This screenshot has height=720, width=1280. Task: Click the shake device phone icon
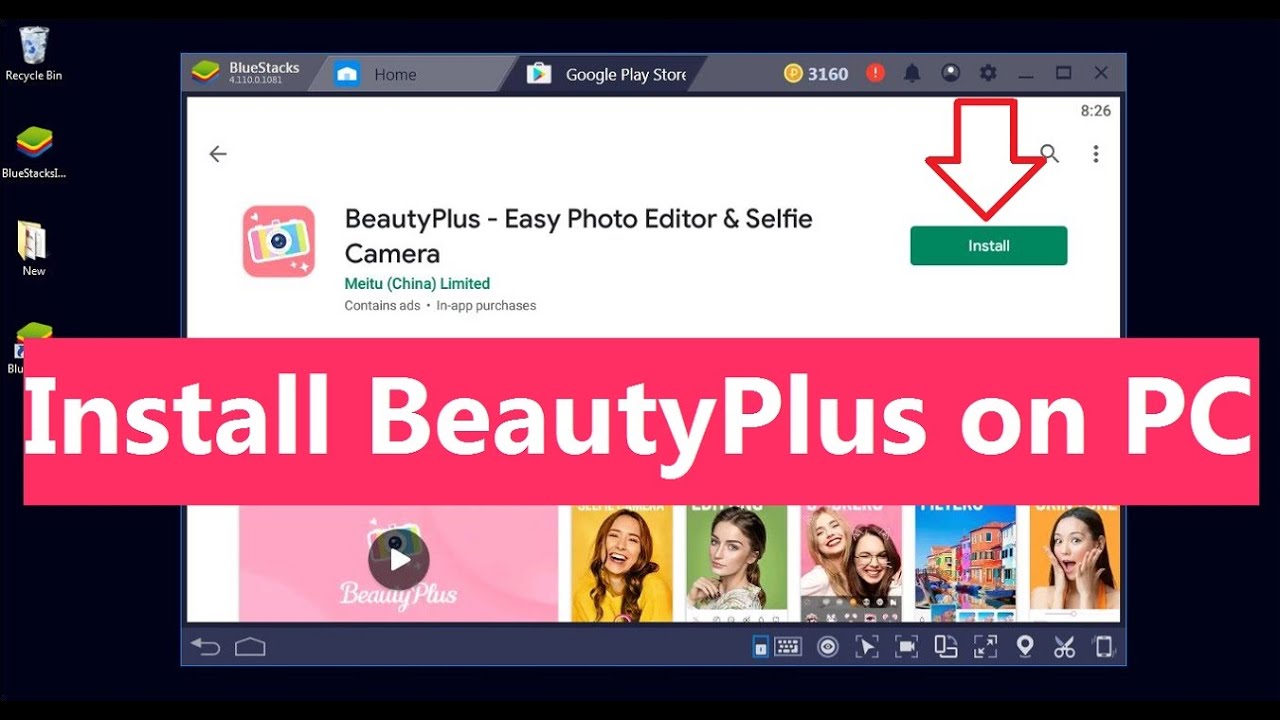tap(1104, 647)
